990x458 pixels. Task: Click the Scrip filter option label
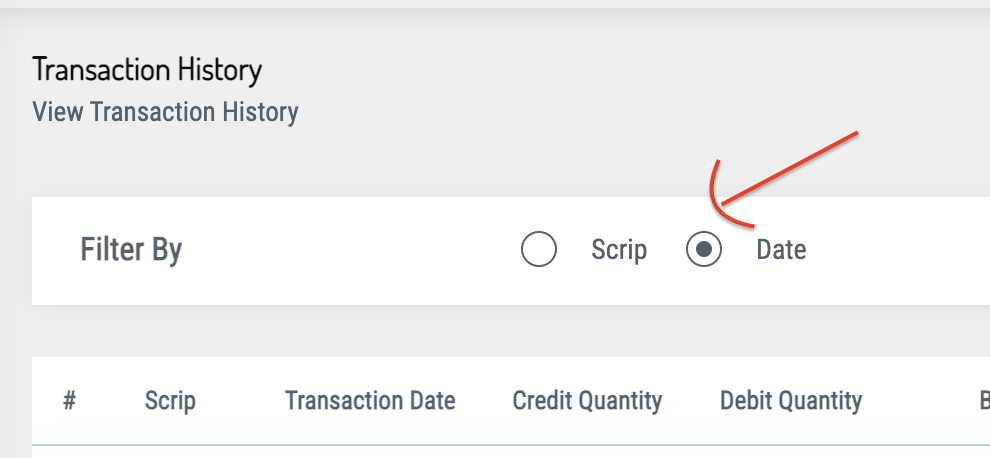(x=619, y=250)
